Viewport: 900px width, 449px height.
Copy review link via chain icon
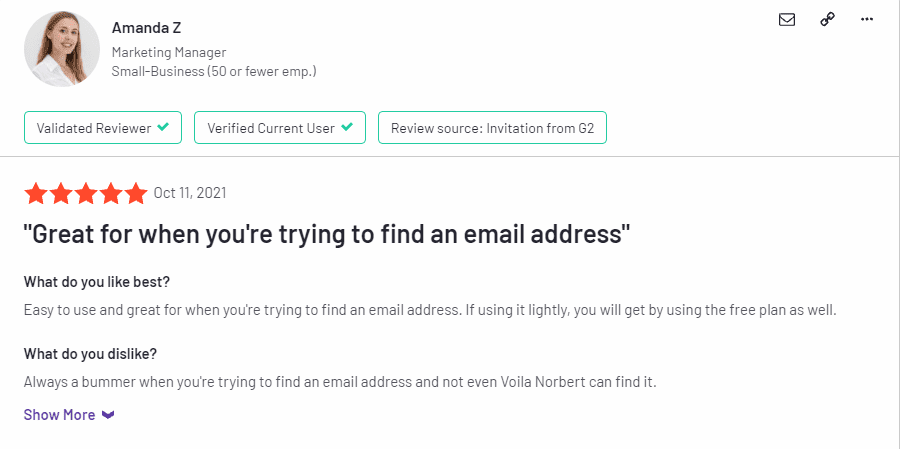[x=827, y=20]
